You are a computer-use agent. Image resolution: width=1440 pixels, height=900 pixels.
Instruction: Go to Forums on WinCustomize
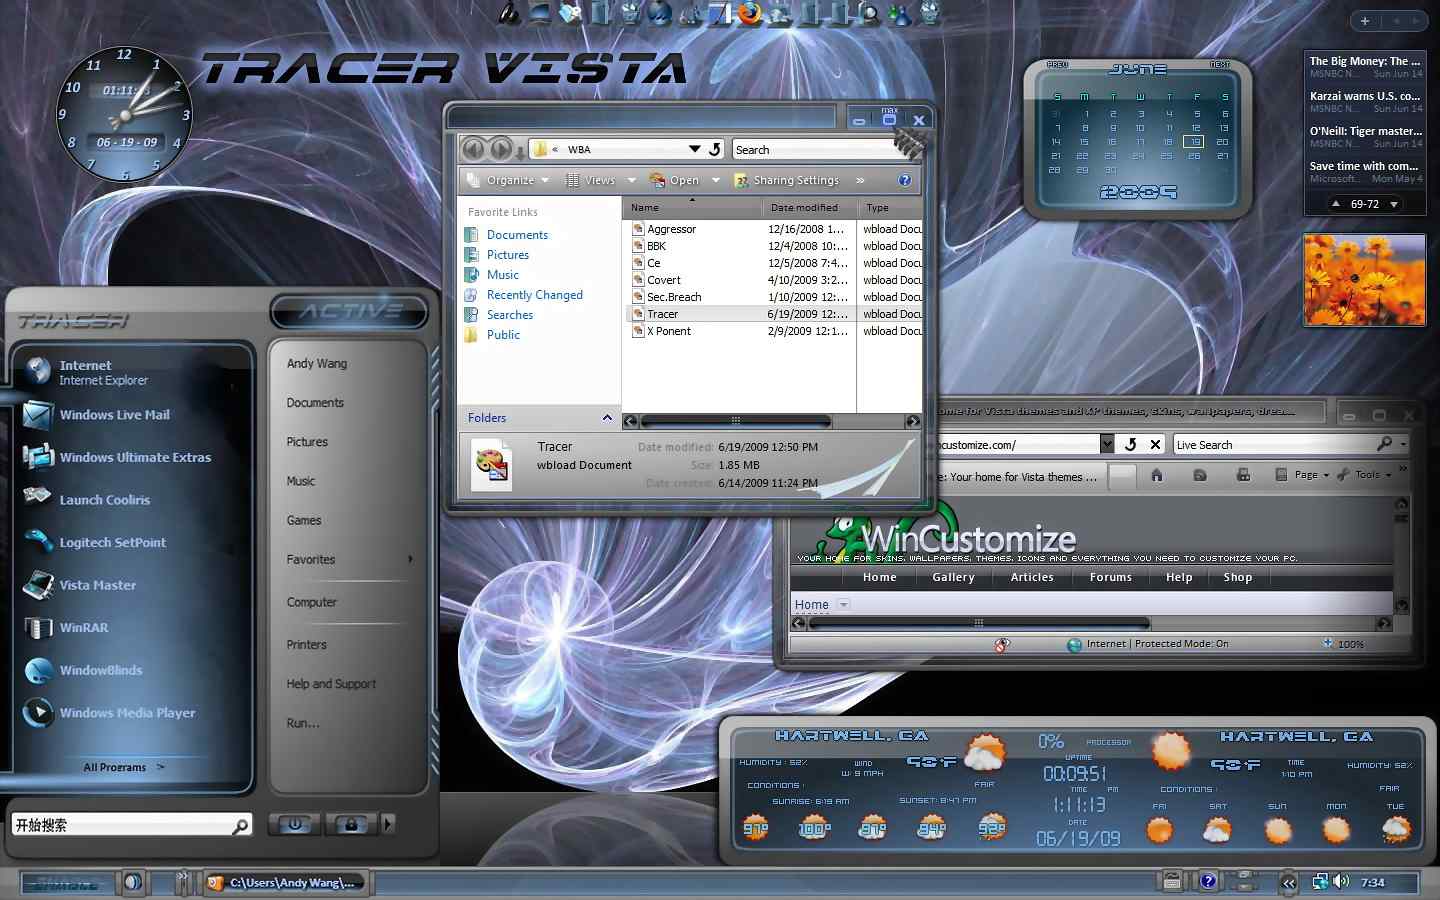click(x=1111, y=577)
